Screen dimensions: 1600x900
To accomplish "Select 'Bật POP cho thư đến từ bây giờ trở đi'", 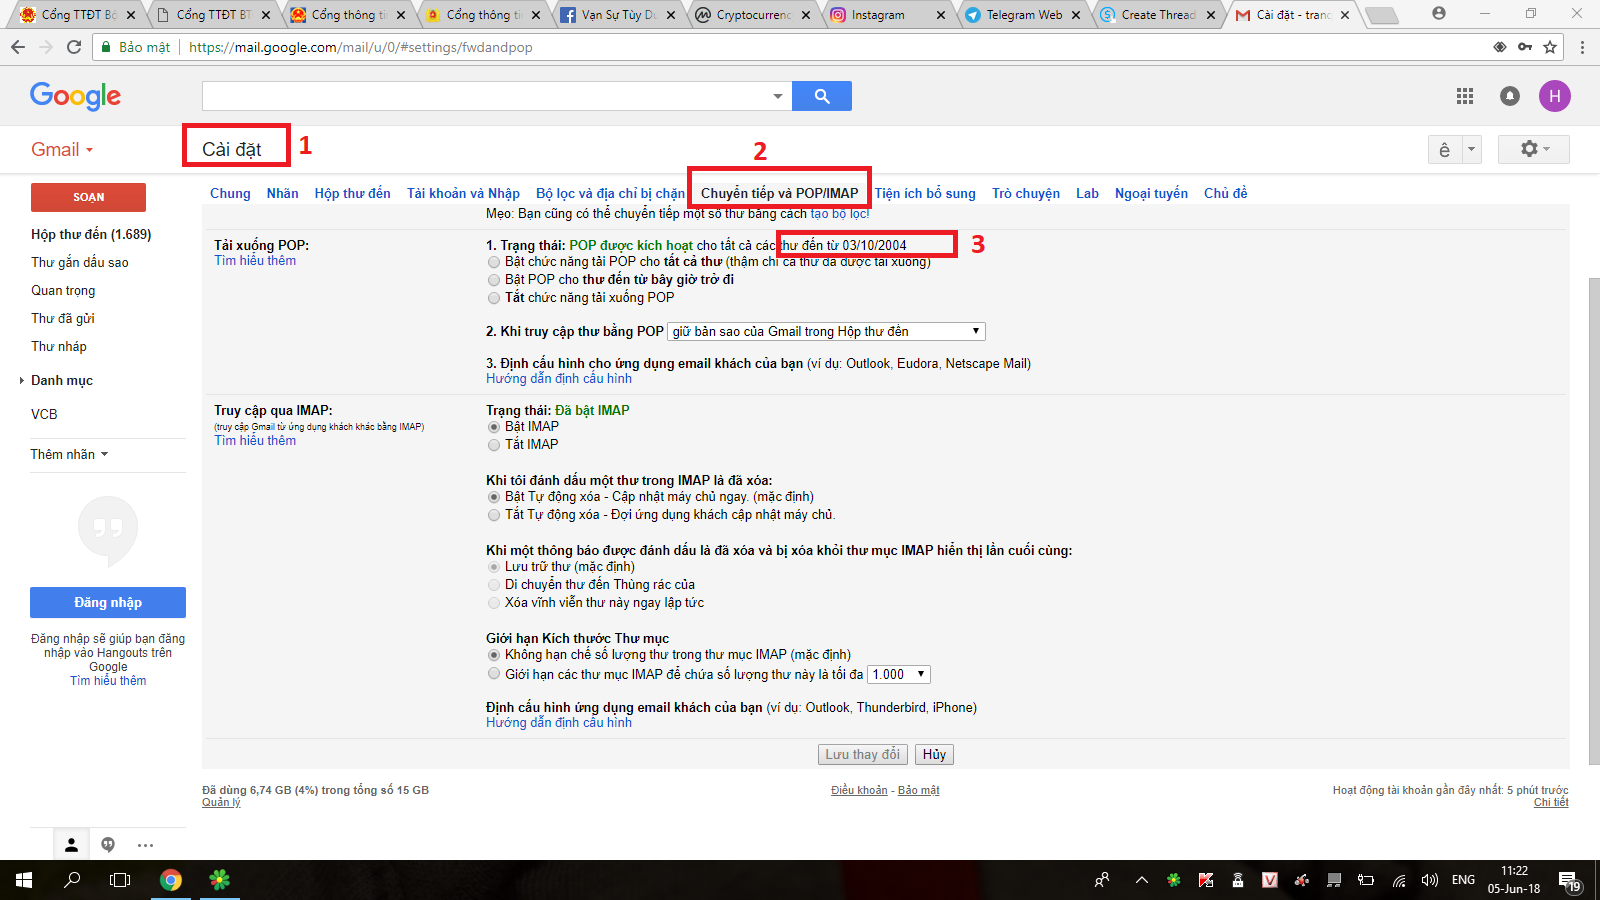I will [x=494, y=280].
